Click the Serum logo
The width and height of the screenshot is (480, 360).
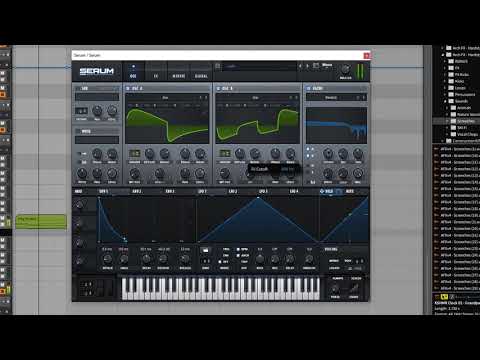pyautogui.click(x=97, y=71)
